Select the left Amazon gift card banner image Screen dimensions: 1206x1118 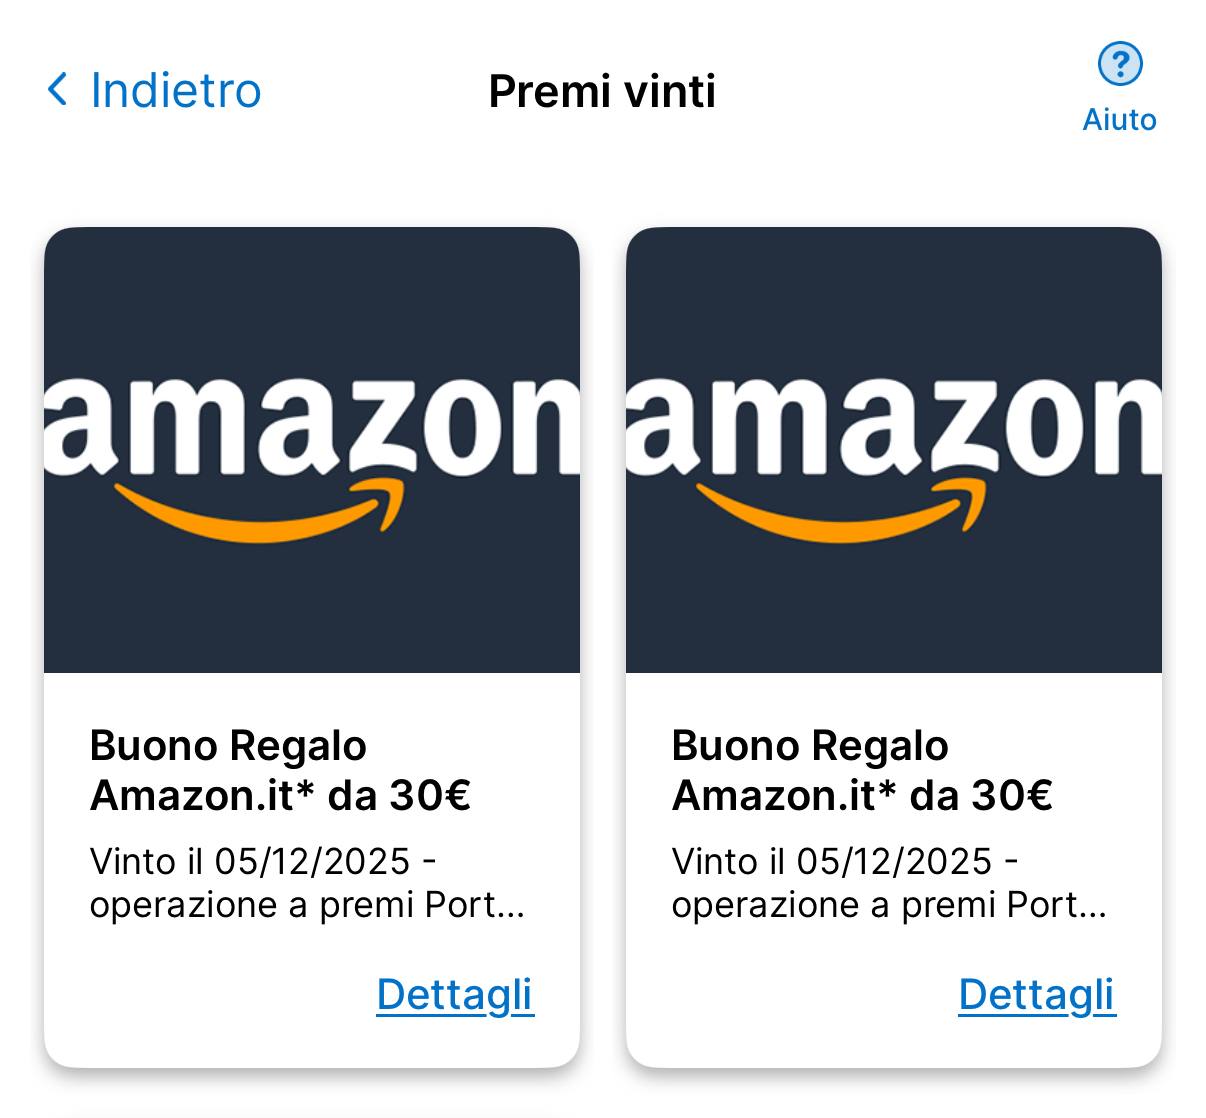pyautogui.click(x=311, y=300)
